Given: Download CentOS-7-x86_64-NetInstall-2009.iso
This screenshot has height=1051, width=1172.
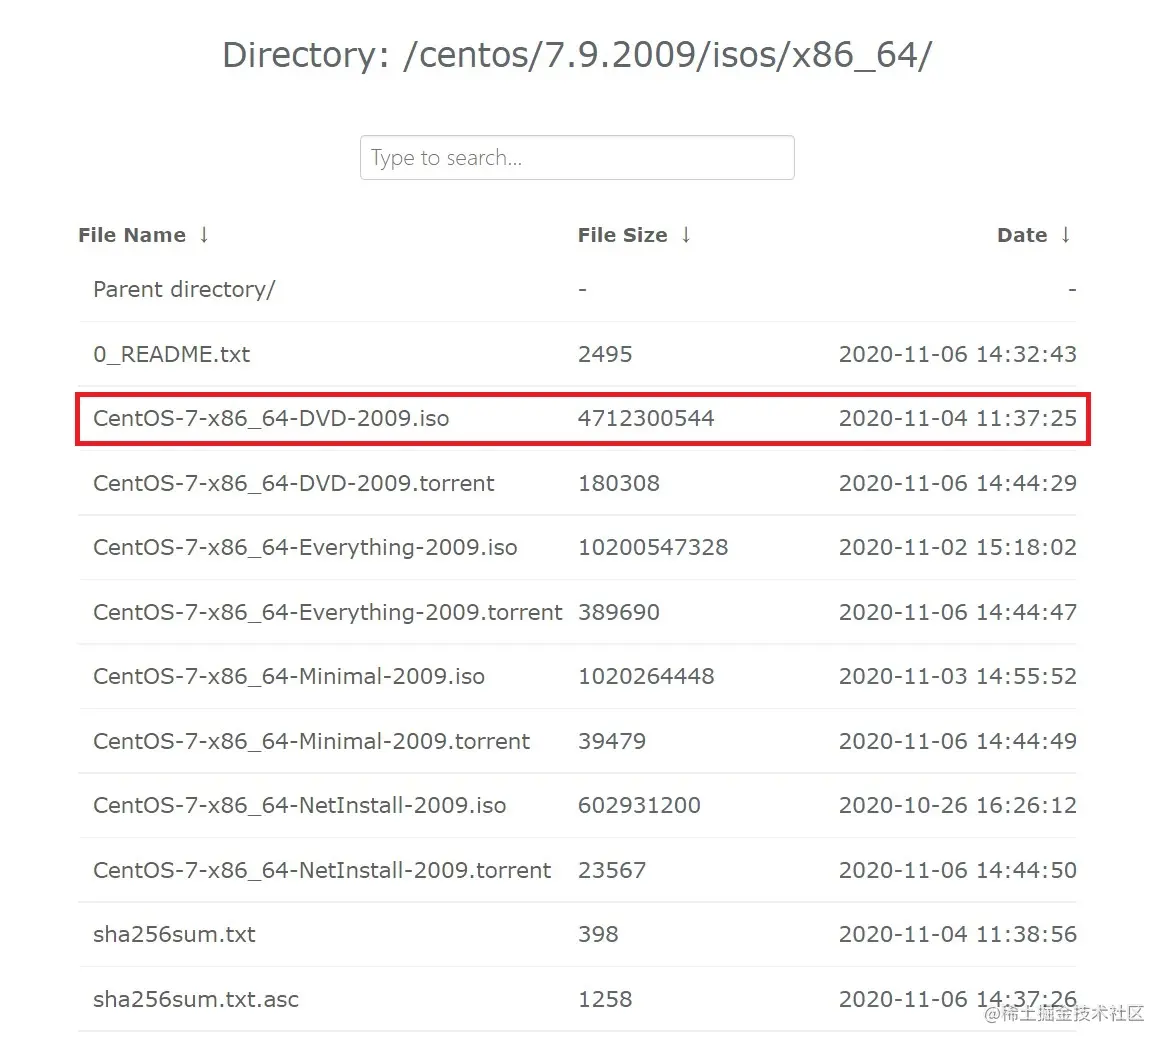Looking at the screenshot, I should (299, 806).
